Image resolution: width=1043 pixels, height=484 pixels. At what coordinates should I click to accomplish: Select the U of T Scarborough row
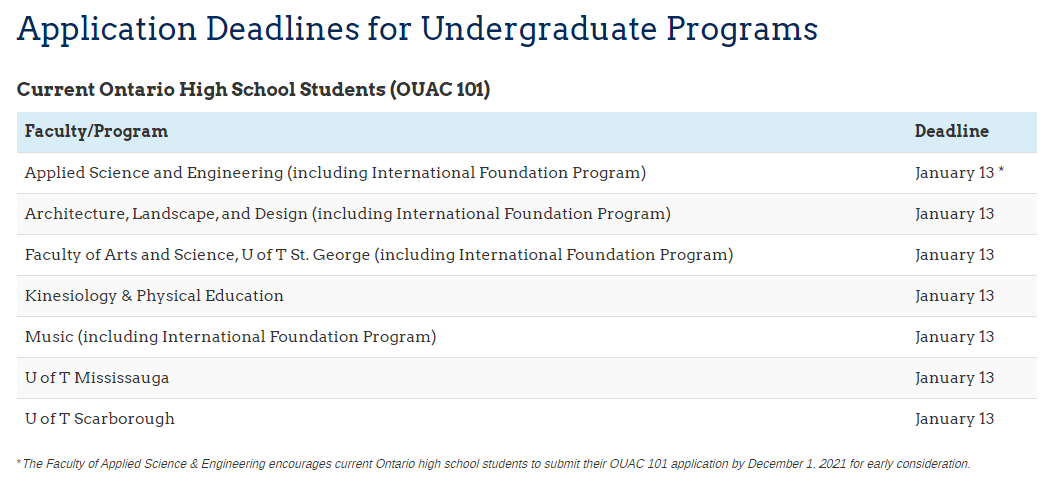click(100, 419)
